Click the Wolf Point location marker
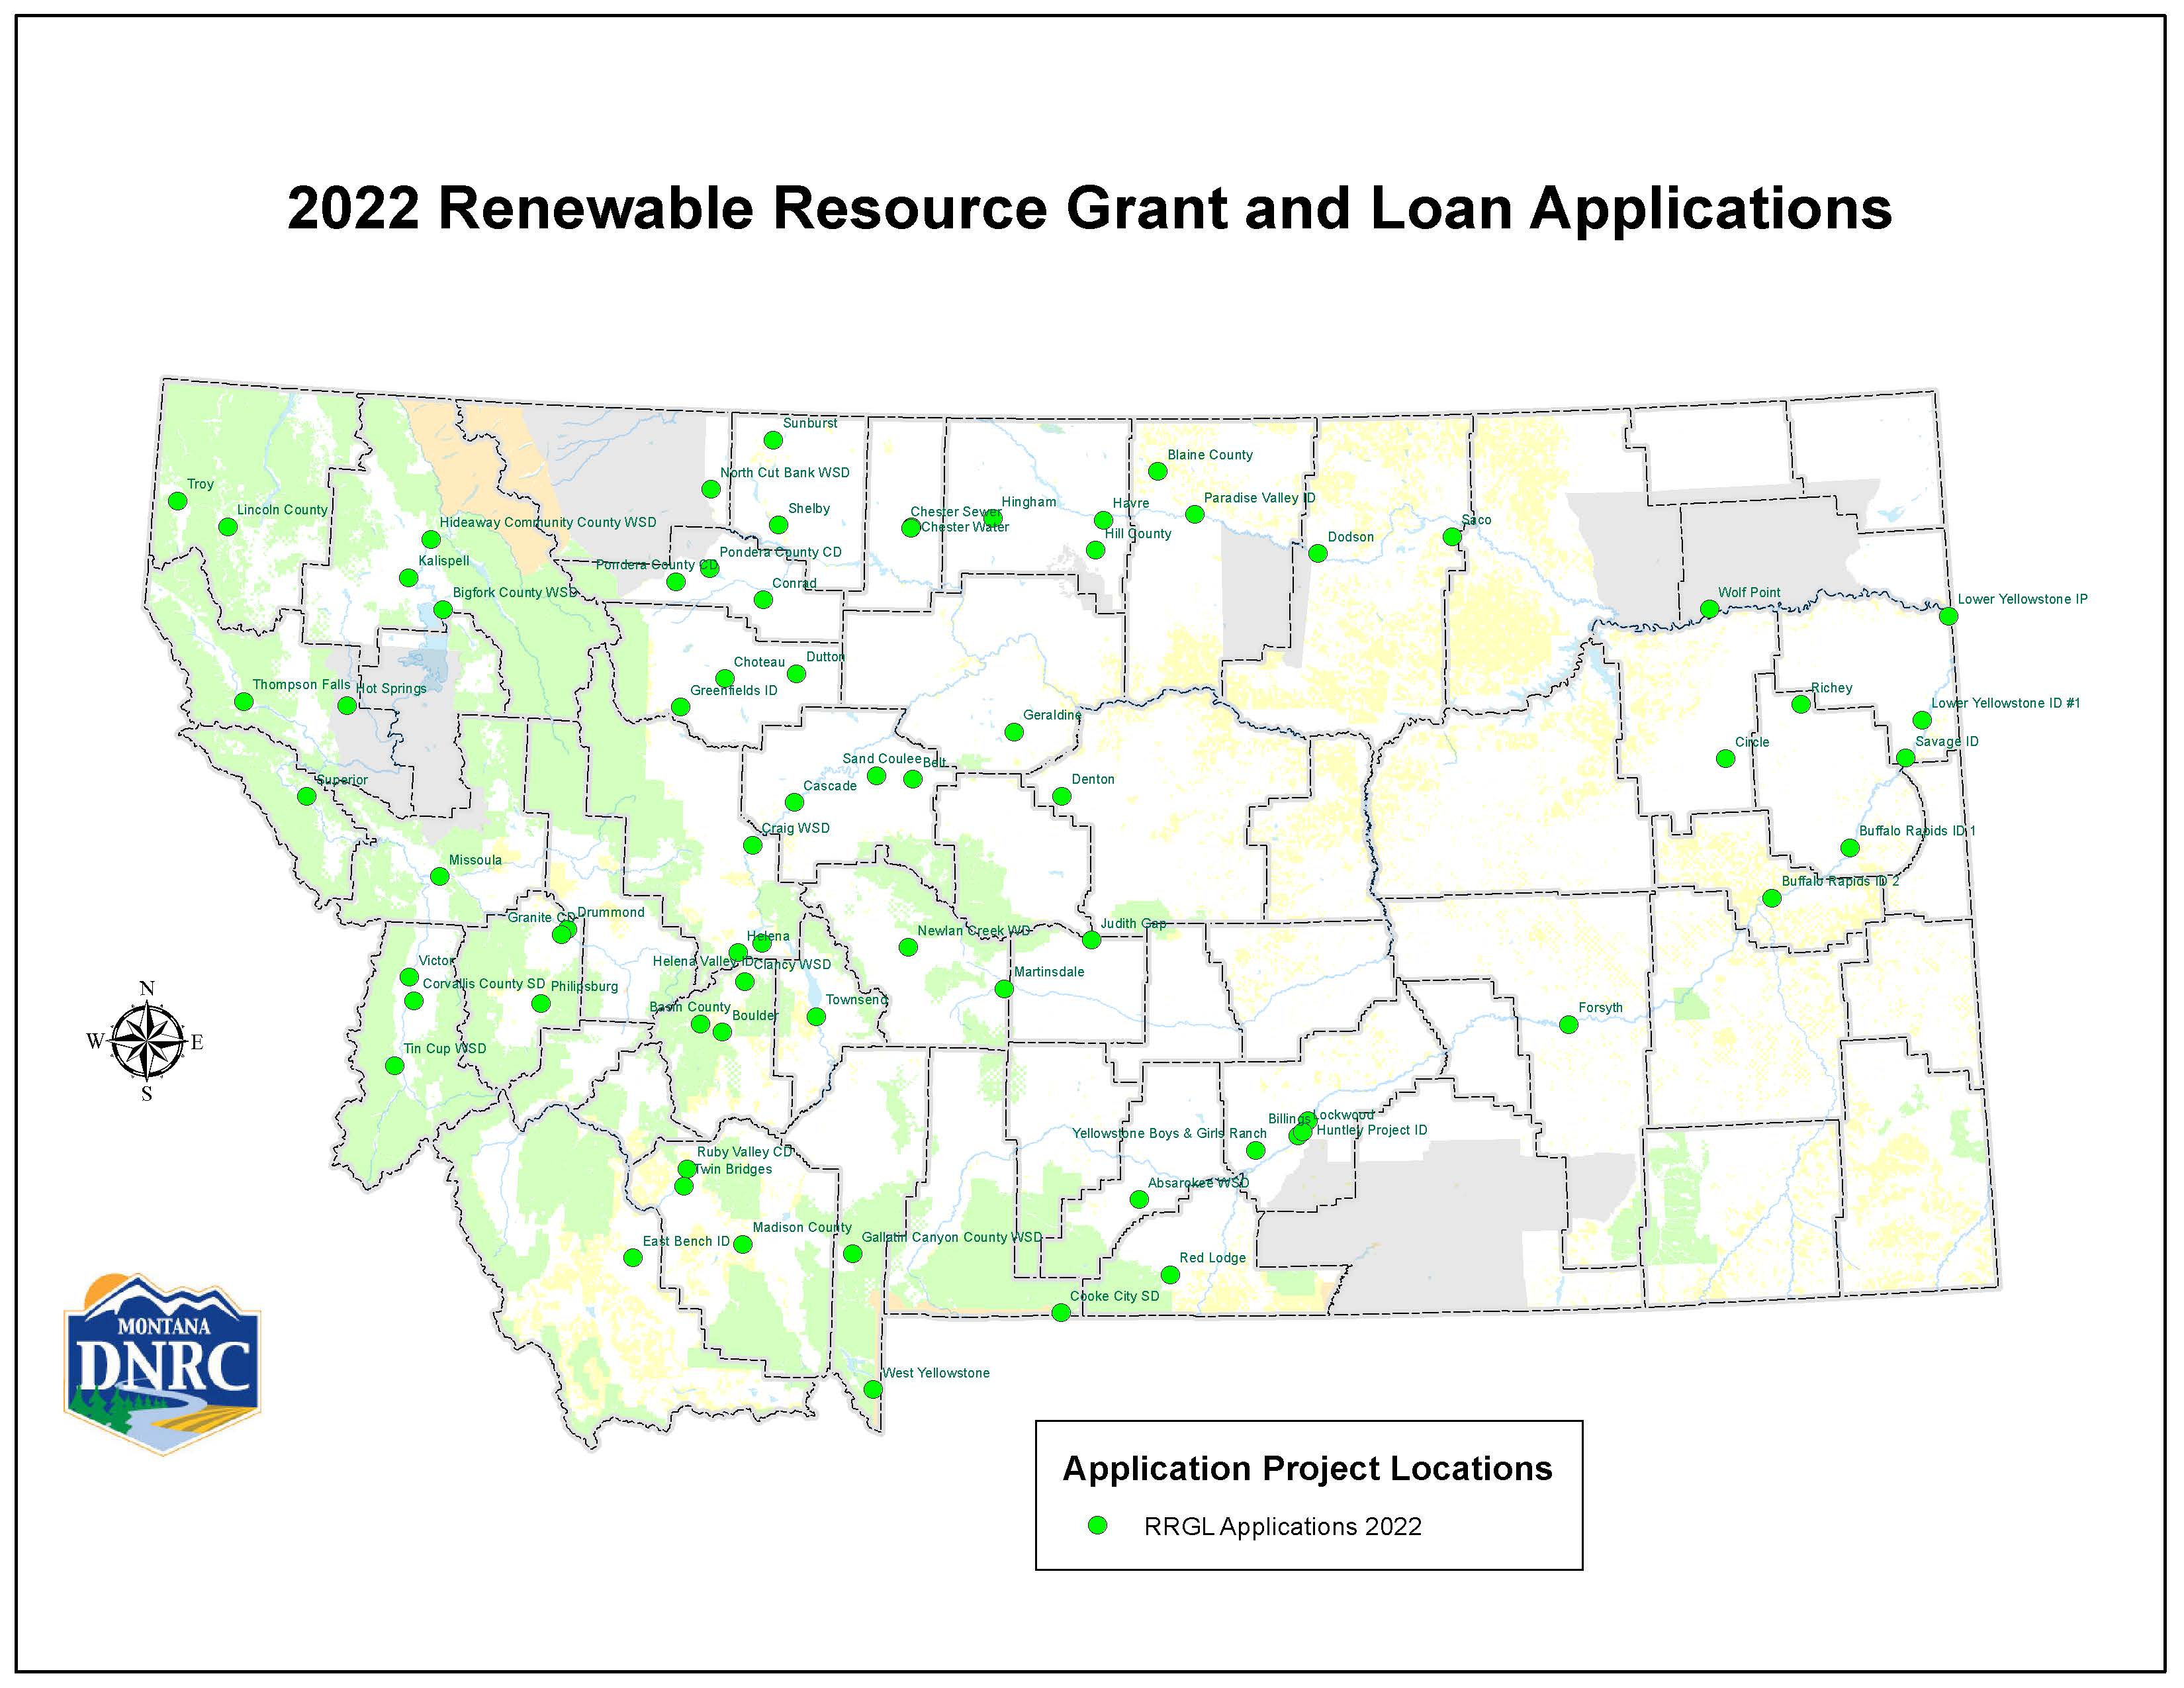 pos(1709,609)
